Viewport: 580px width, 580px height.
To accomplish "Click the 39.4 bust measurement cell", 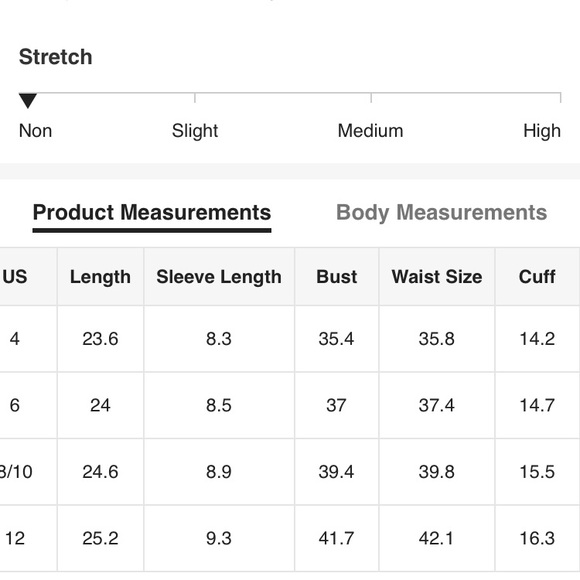I will click(337, 472).
